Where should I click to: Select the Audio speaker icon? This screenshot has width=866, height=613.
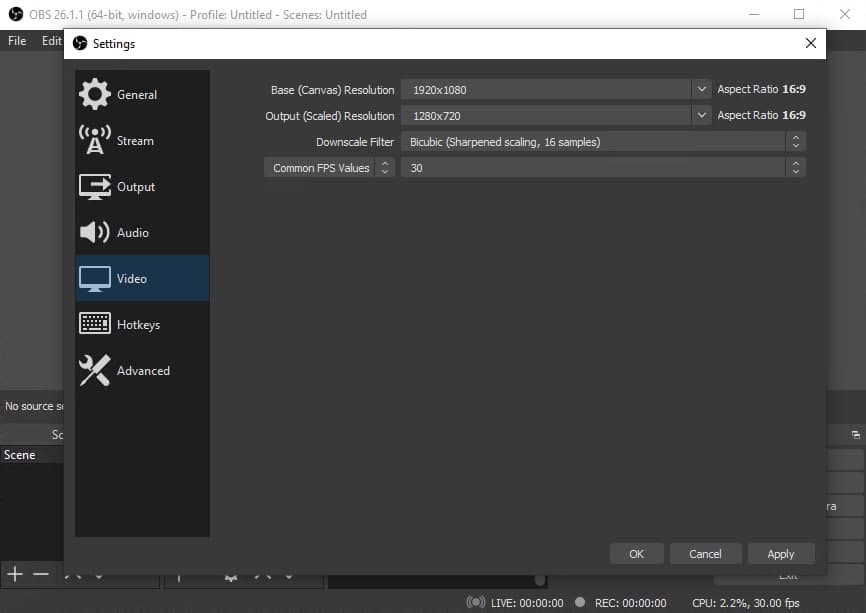[95, 232]
